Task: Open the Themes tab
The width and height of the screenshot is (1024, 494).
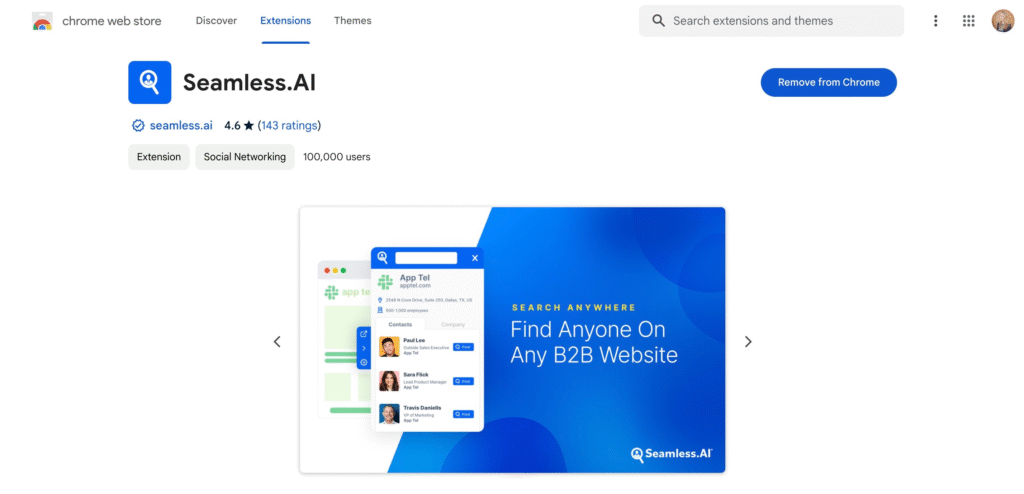Action: [x=353, y=21]
